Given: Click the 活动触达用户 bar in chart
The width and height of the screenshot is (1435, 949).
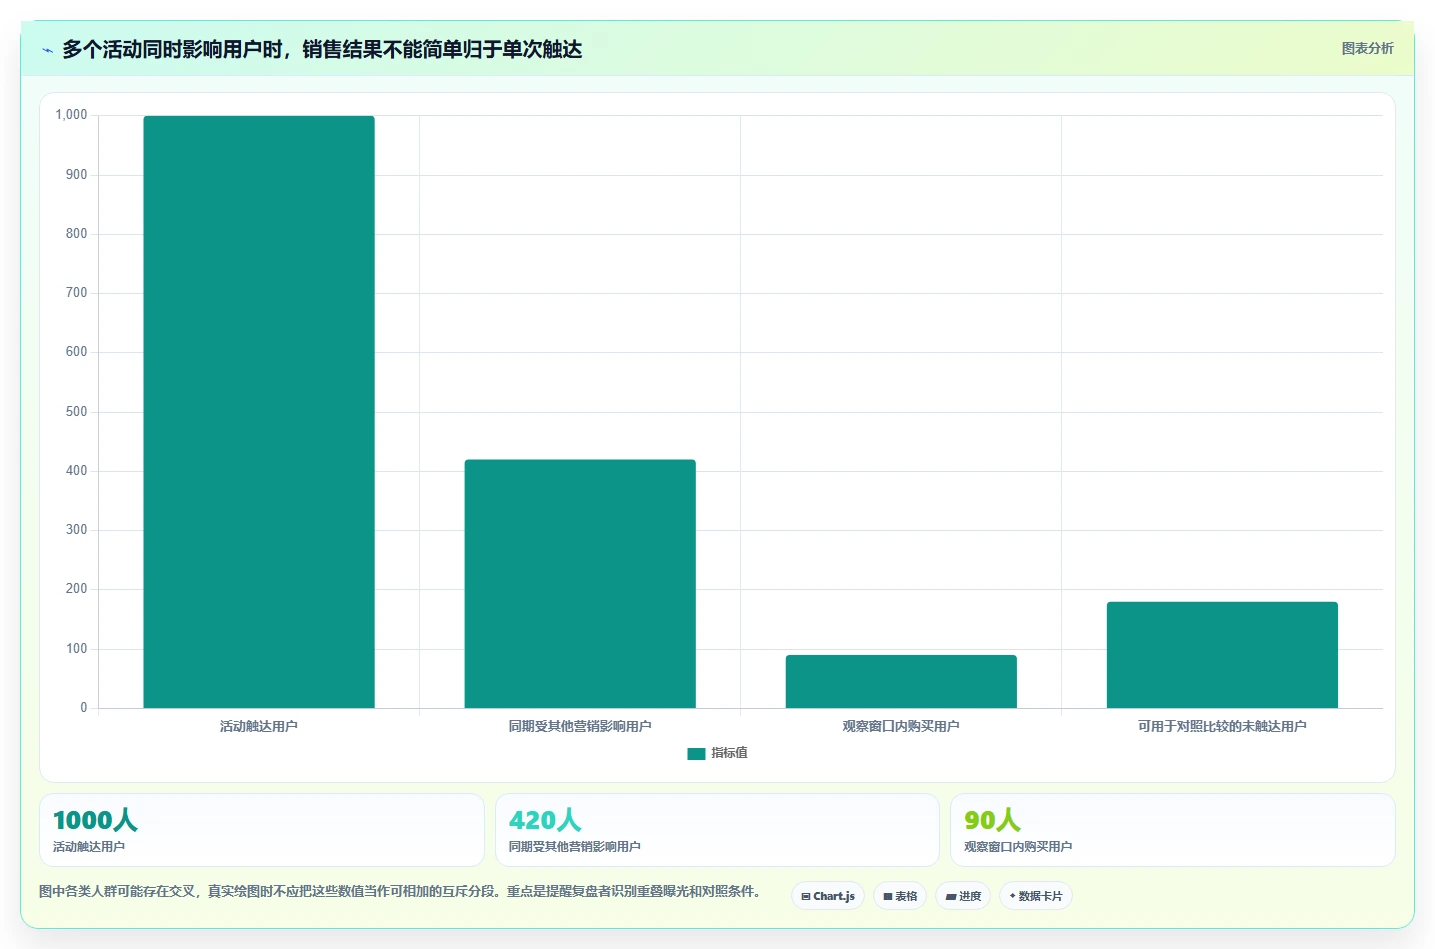Looking at the screenshot, I should point(259,412).
